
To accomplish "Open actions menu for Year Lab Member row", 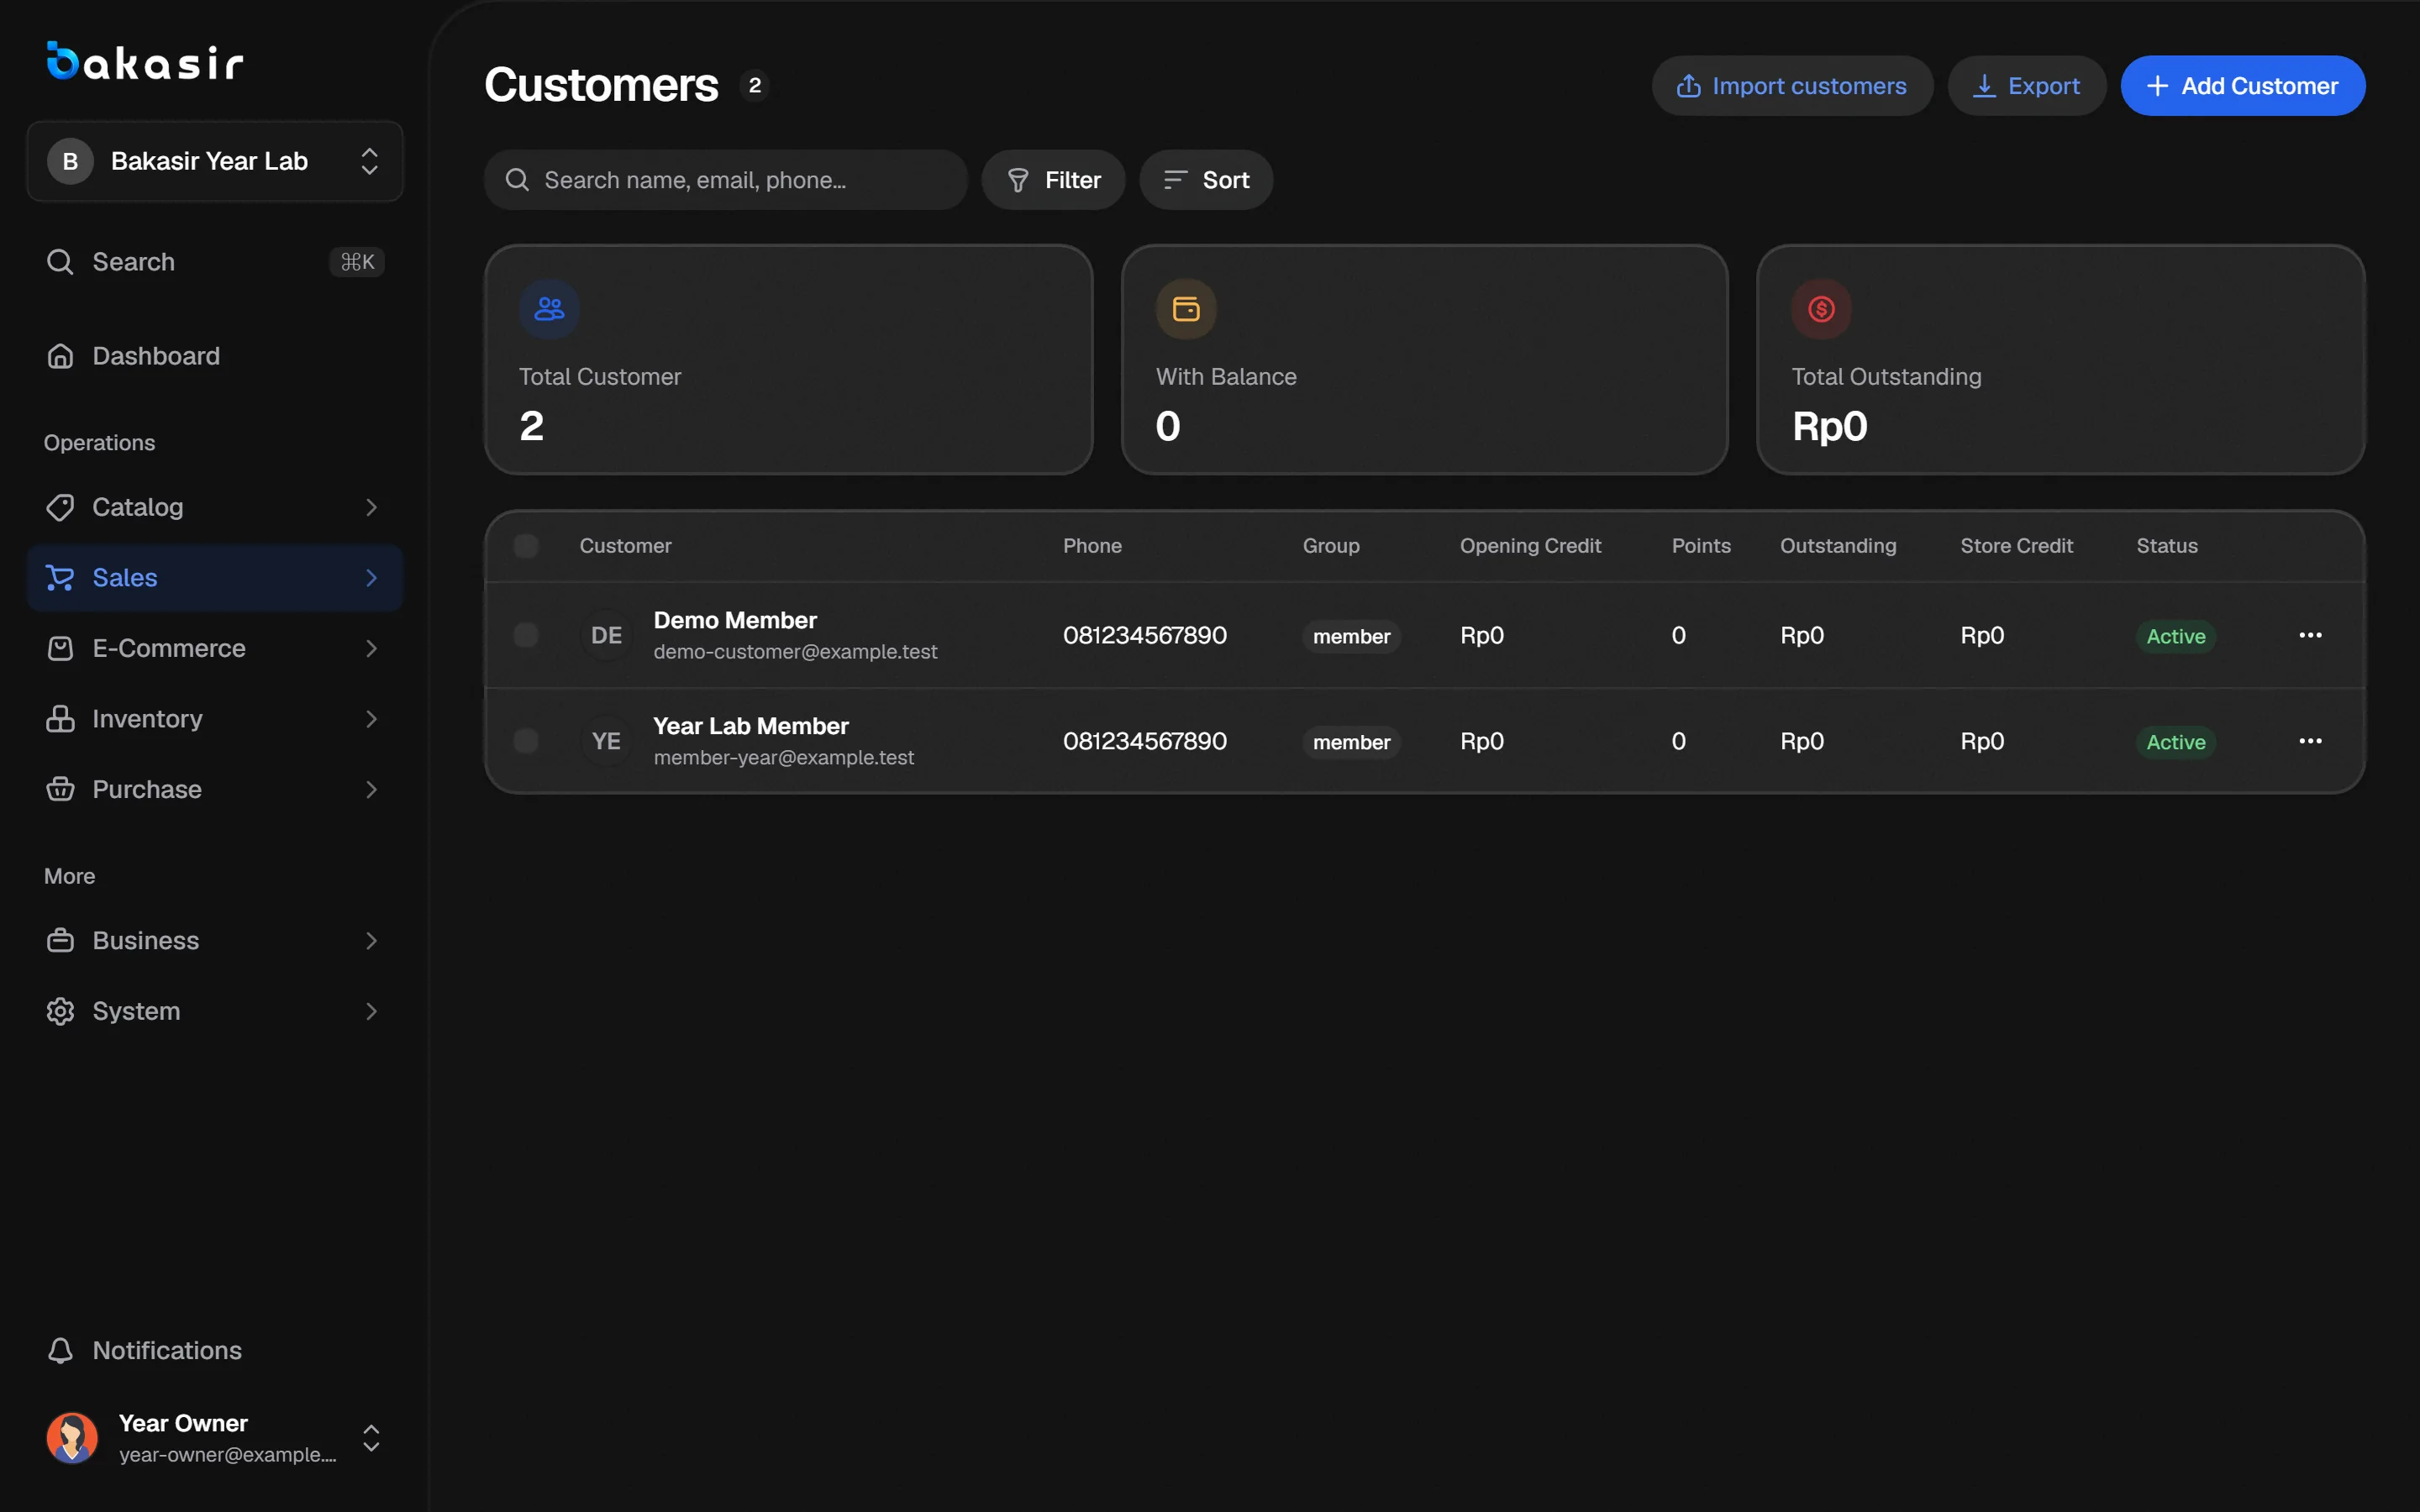I will 2310,741.
